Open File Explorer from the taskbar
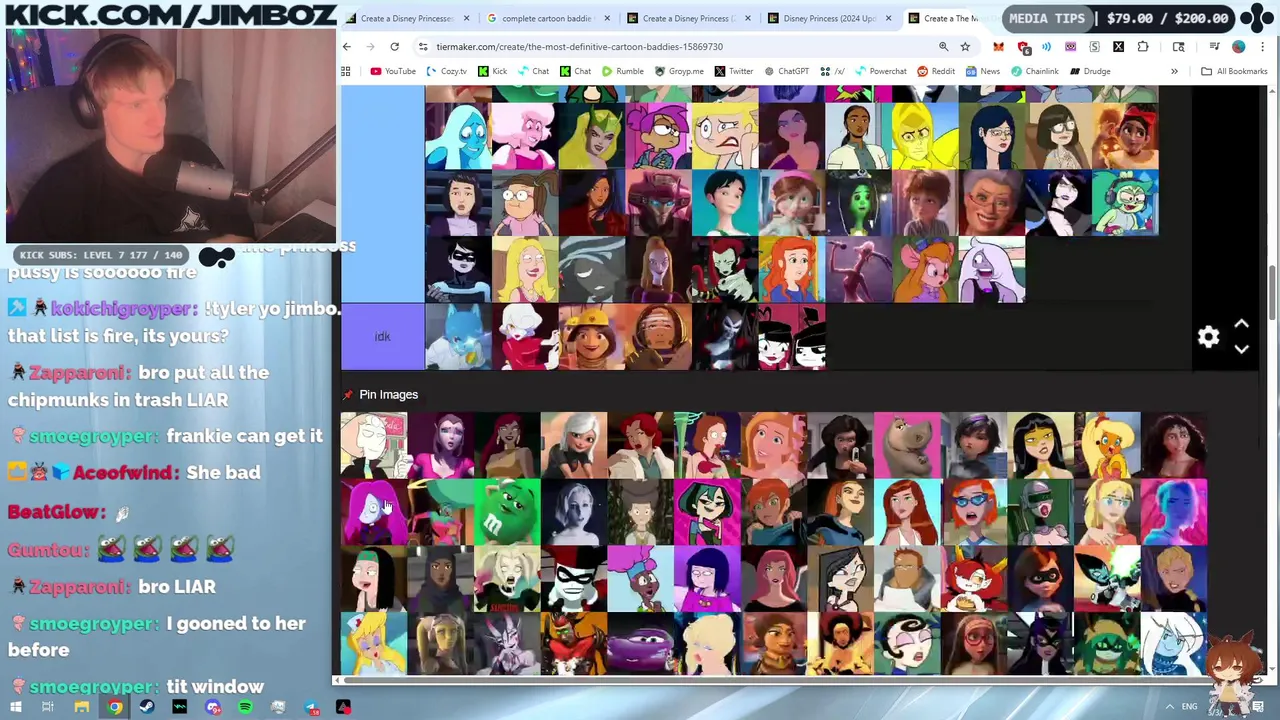 81,707
